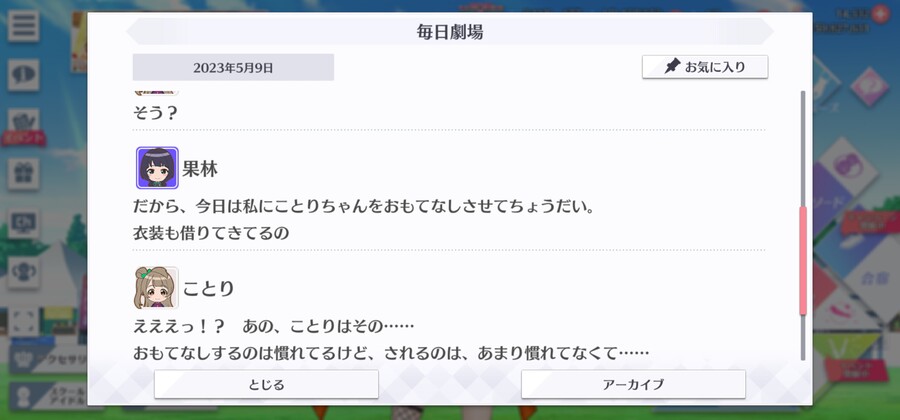Open the notice speech bubble icon
Image resolution: width=900 pixels, height=420 pixels.
click(x=24, y=75)
